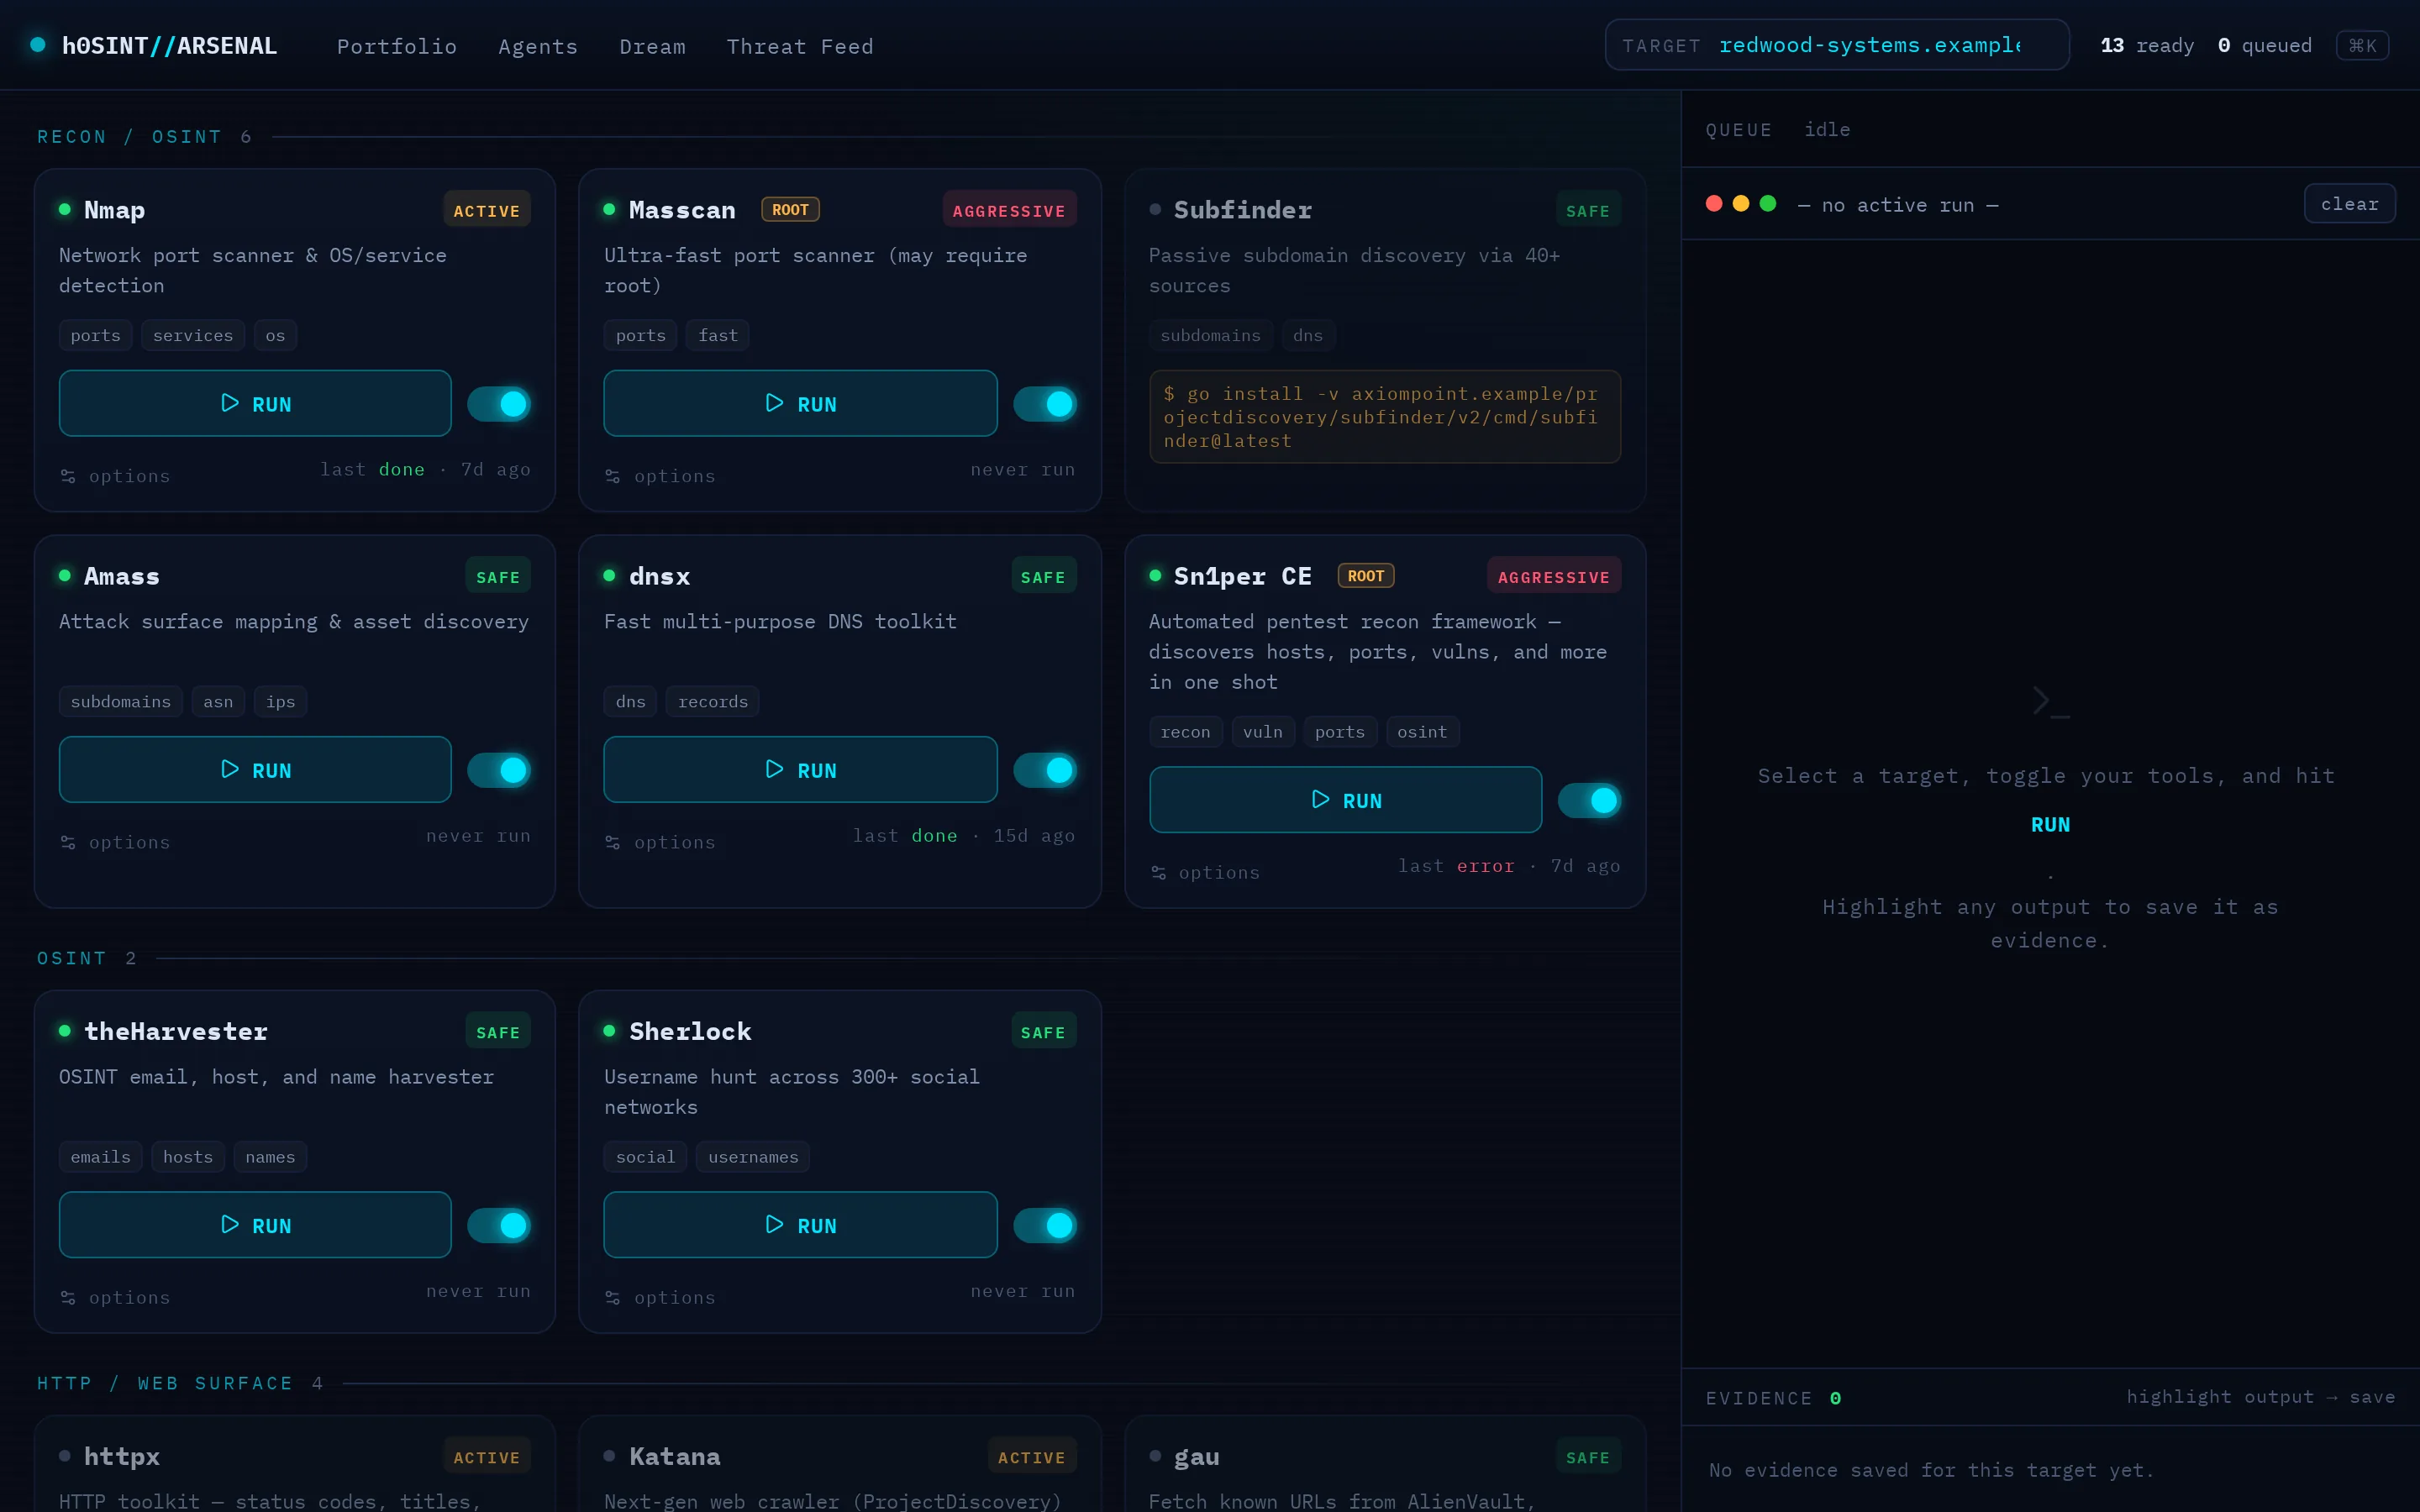Screen dimensions: 2420x1512
Task: Click Sn1per CE ROOT badge
Action: pos(1366,575)
